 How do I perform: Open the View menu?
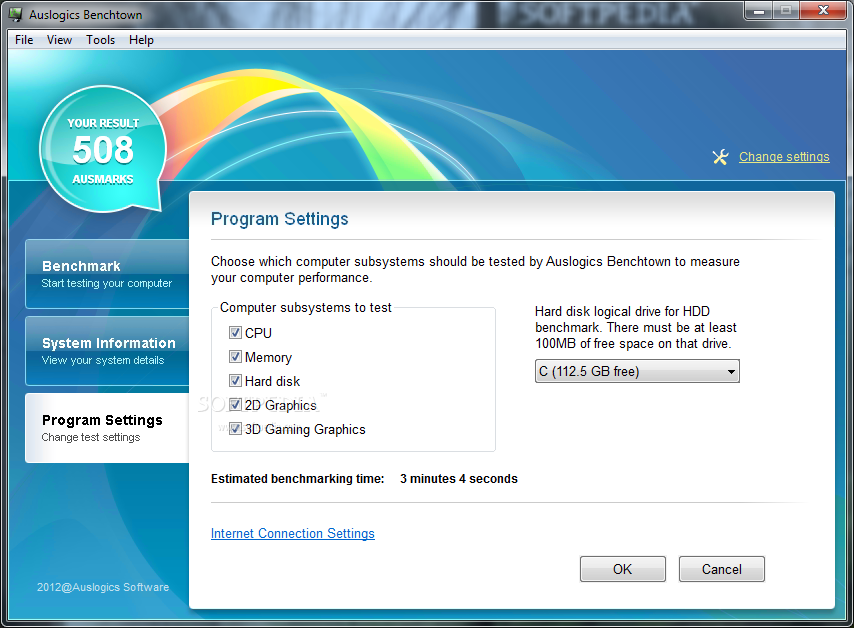pos(59,40)
